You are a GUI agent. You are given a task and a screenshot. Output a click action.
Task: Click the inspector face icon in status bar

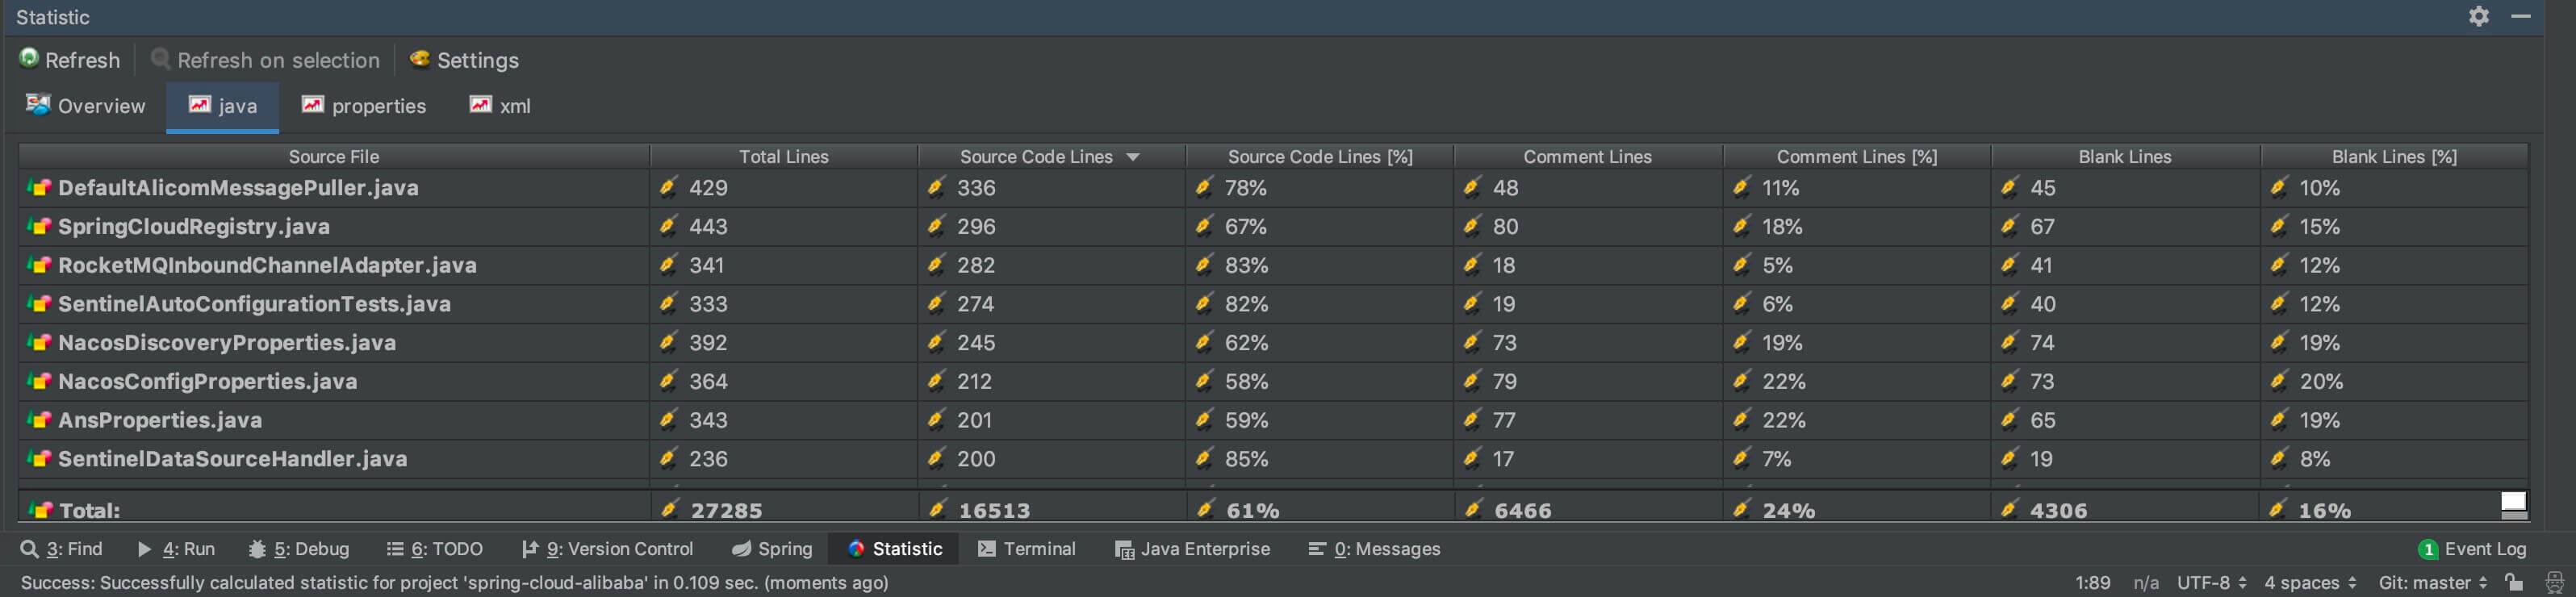pyautogui.click(x=2554, y=582)
